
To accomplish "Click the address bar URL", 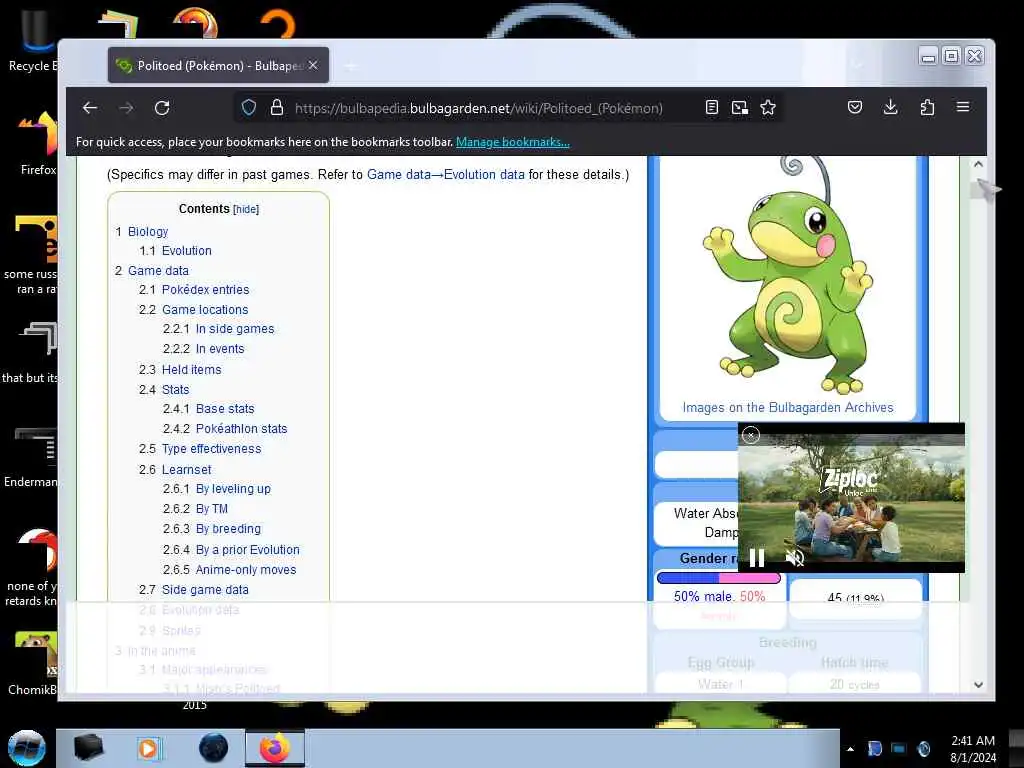I will (x=479, y=108).
